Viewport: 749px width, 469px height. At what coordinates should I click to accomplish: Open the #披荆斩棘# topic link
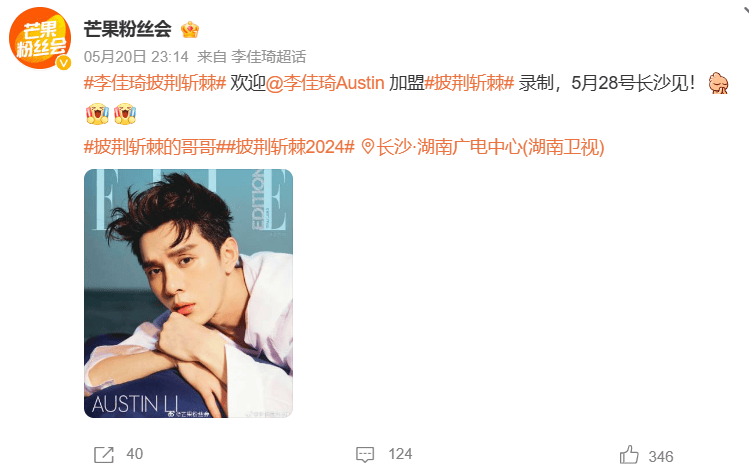pyautogui.click(x=469, y=83)
